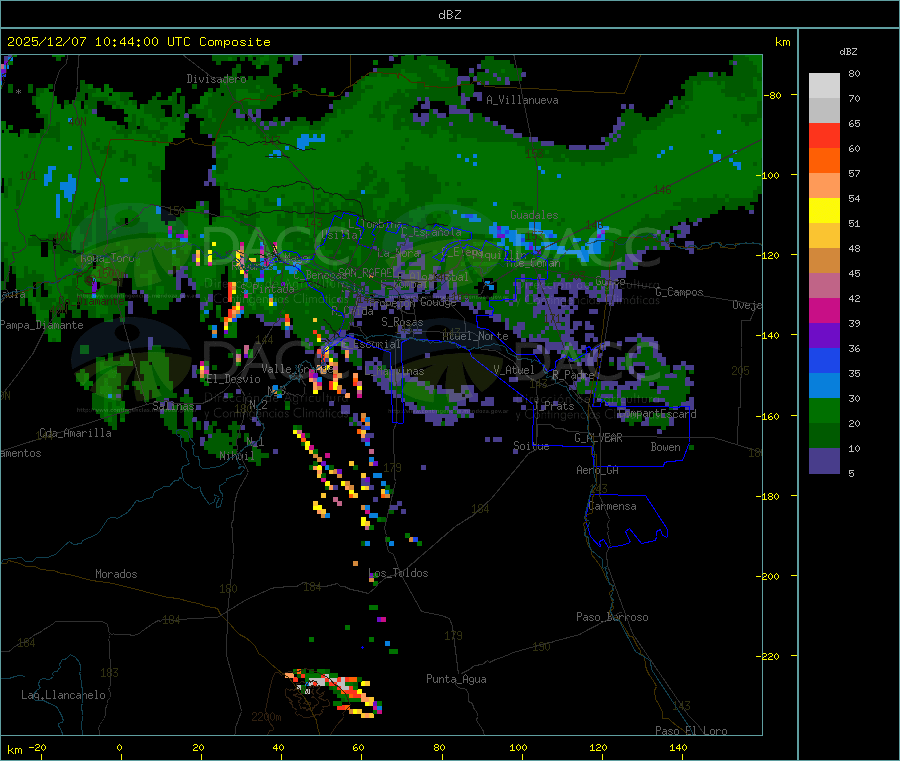900x761 pixels.
Task: Select the blue 35-36 dBZ legend color
Action: click(x=824, y=360)
